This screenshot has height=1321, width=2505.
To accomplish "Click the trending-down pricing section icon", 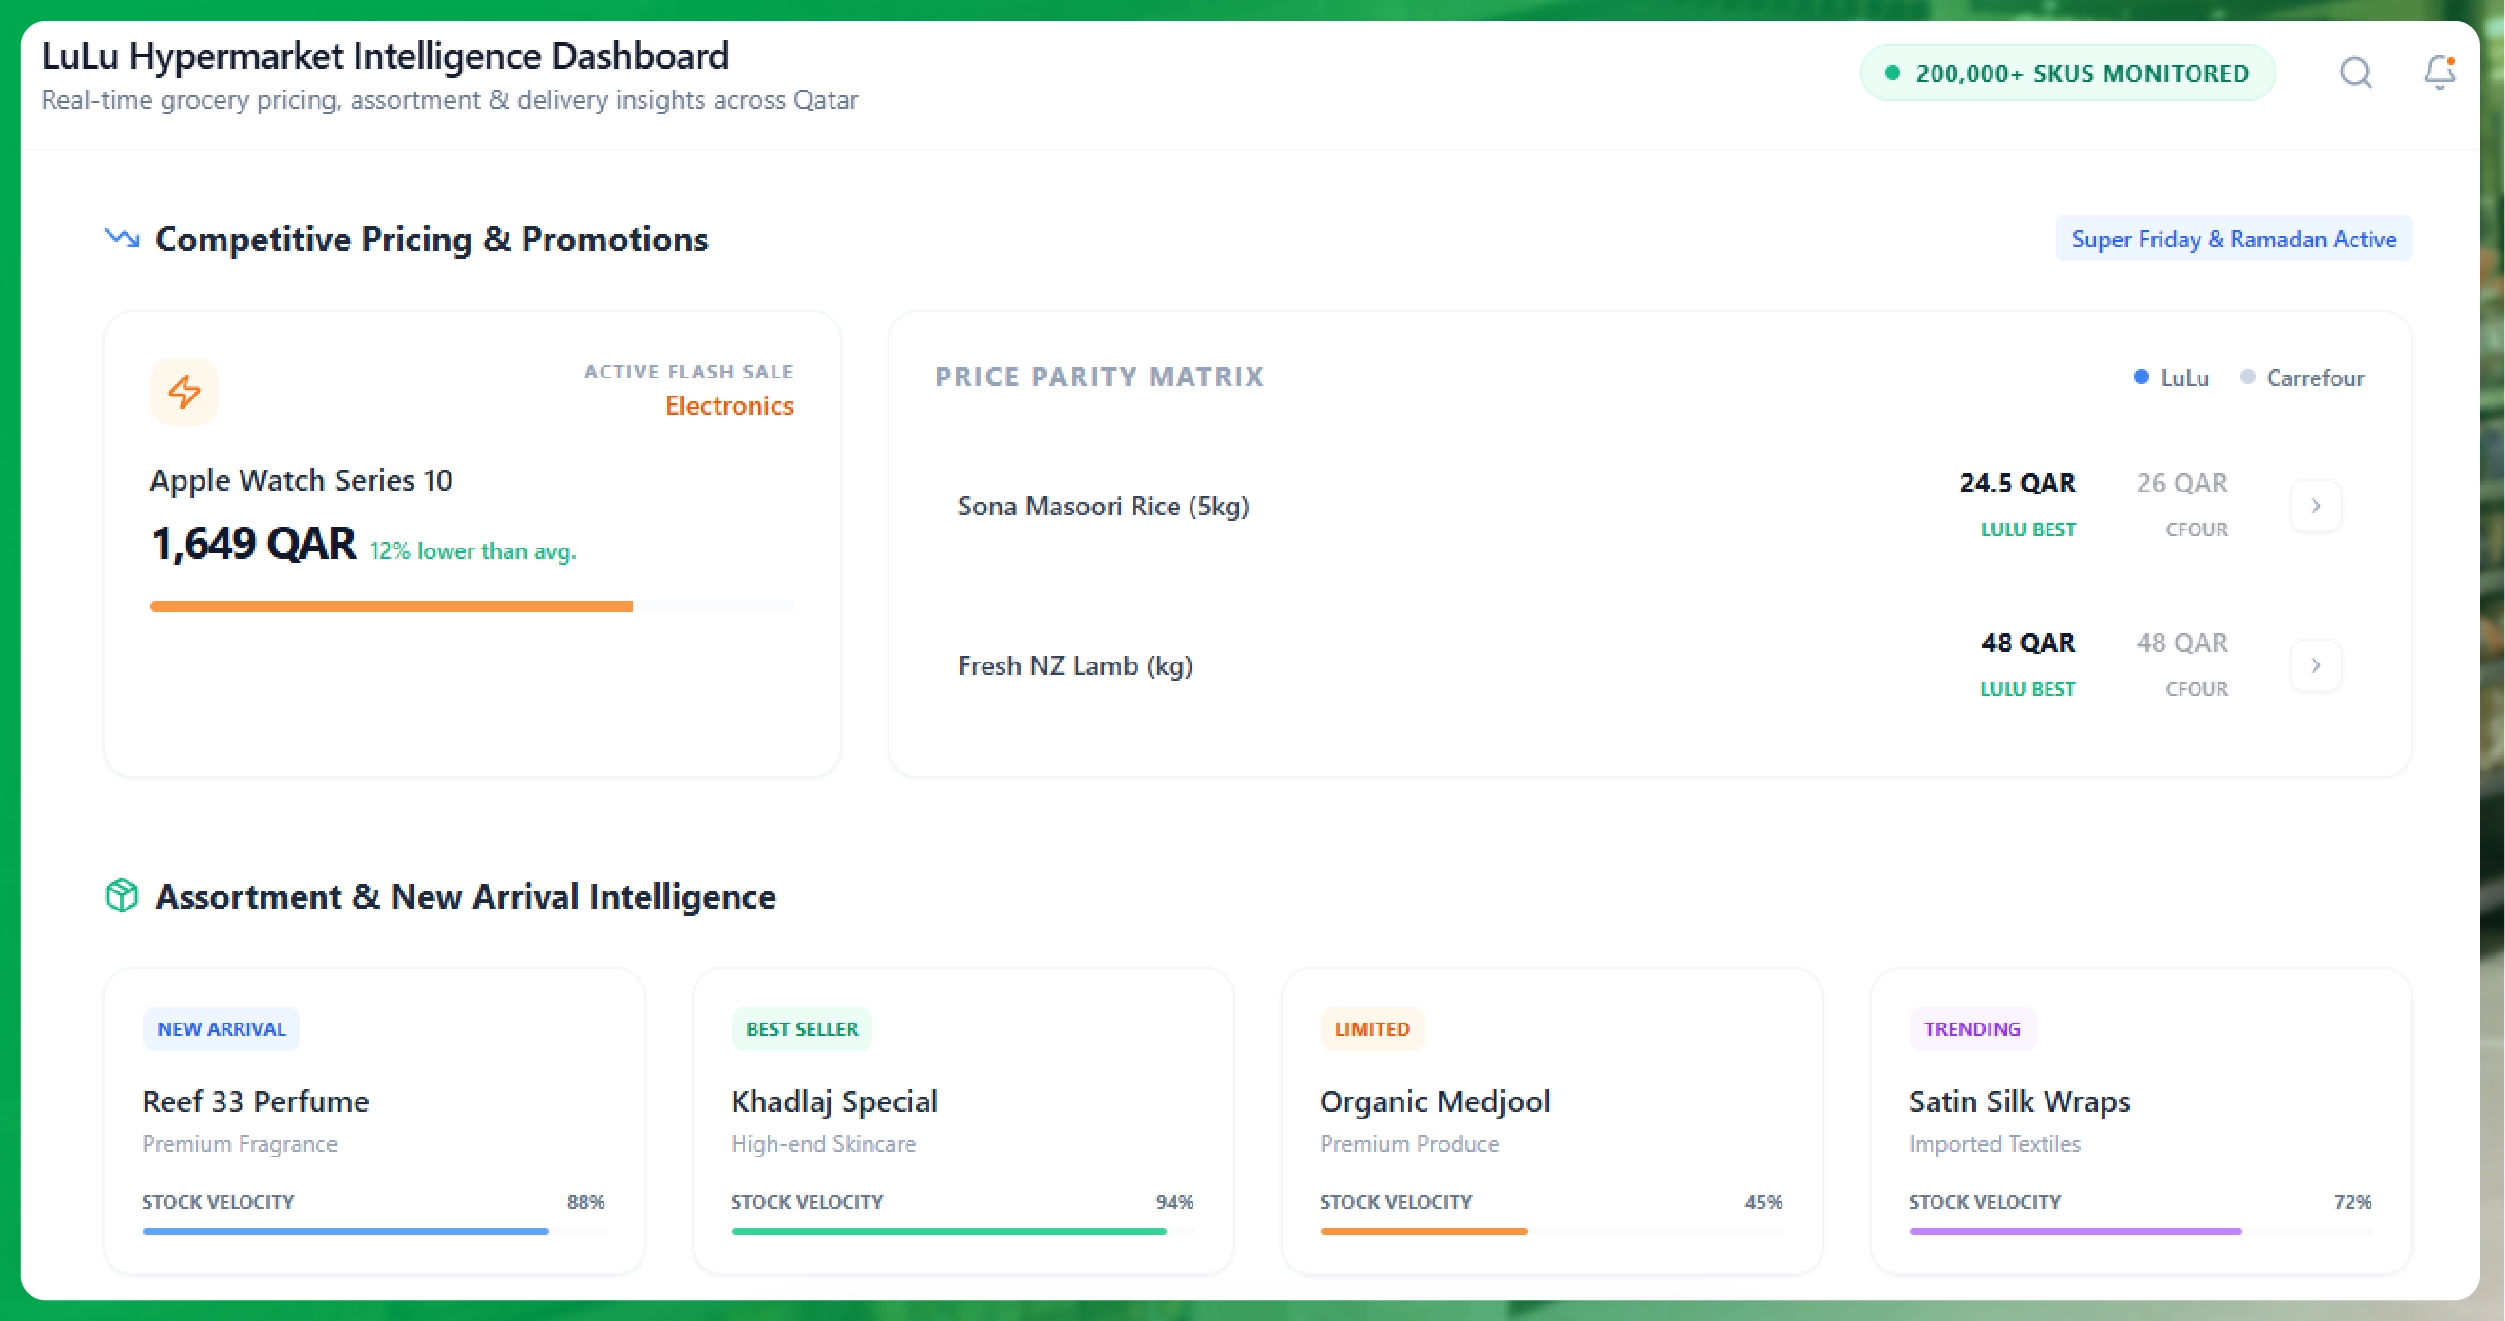I will [122, 238].
